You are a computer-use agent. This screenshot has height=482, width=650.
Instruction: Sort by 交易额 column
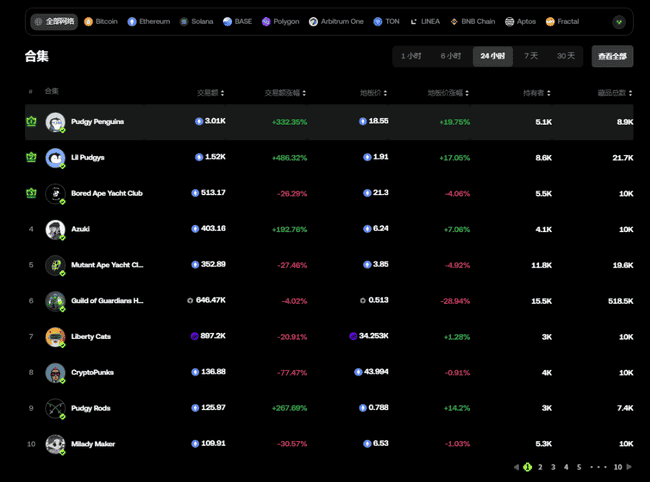pyautogui.click(x=209, y=93)
